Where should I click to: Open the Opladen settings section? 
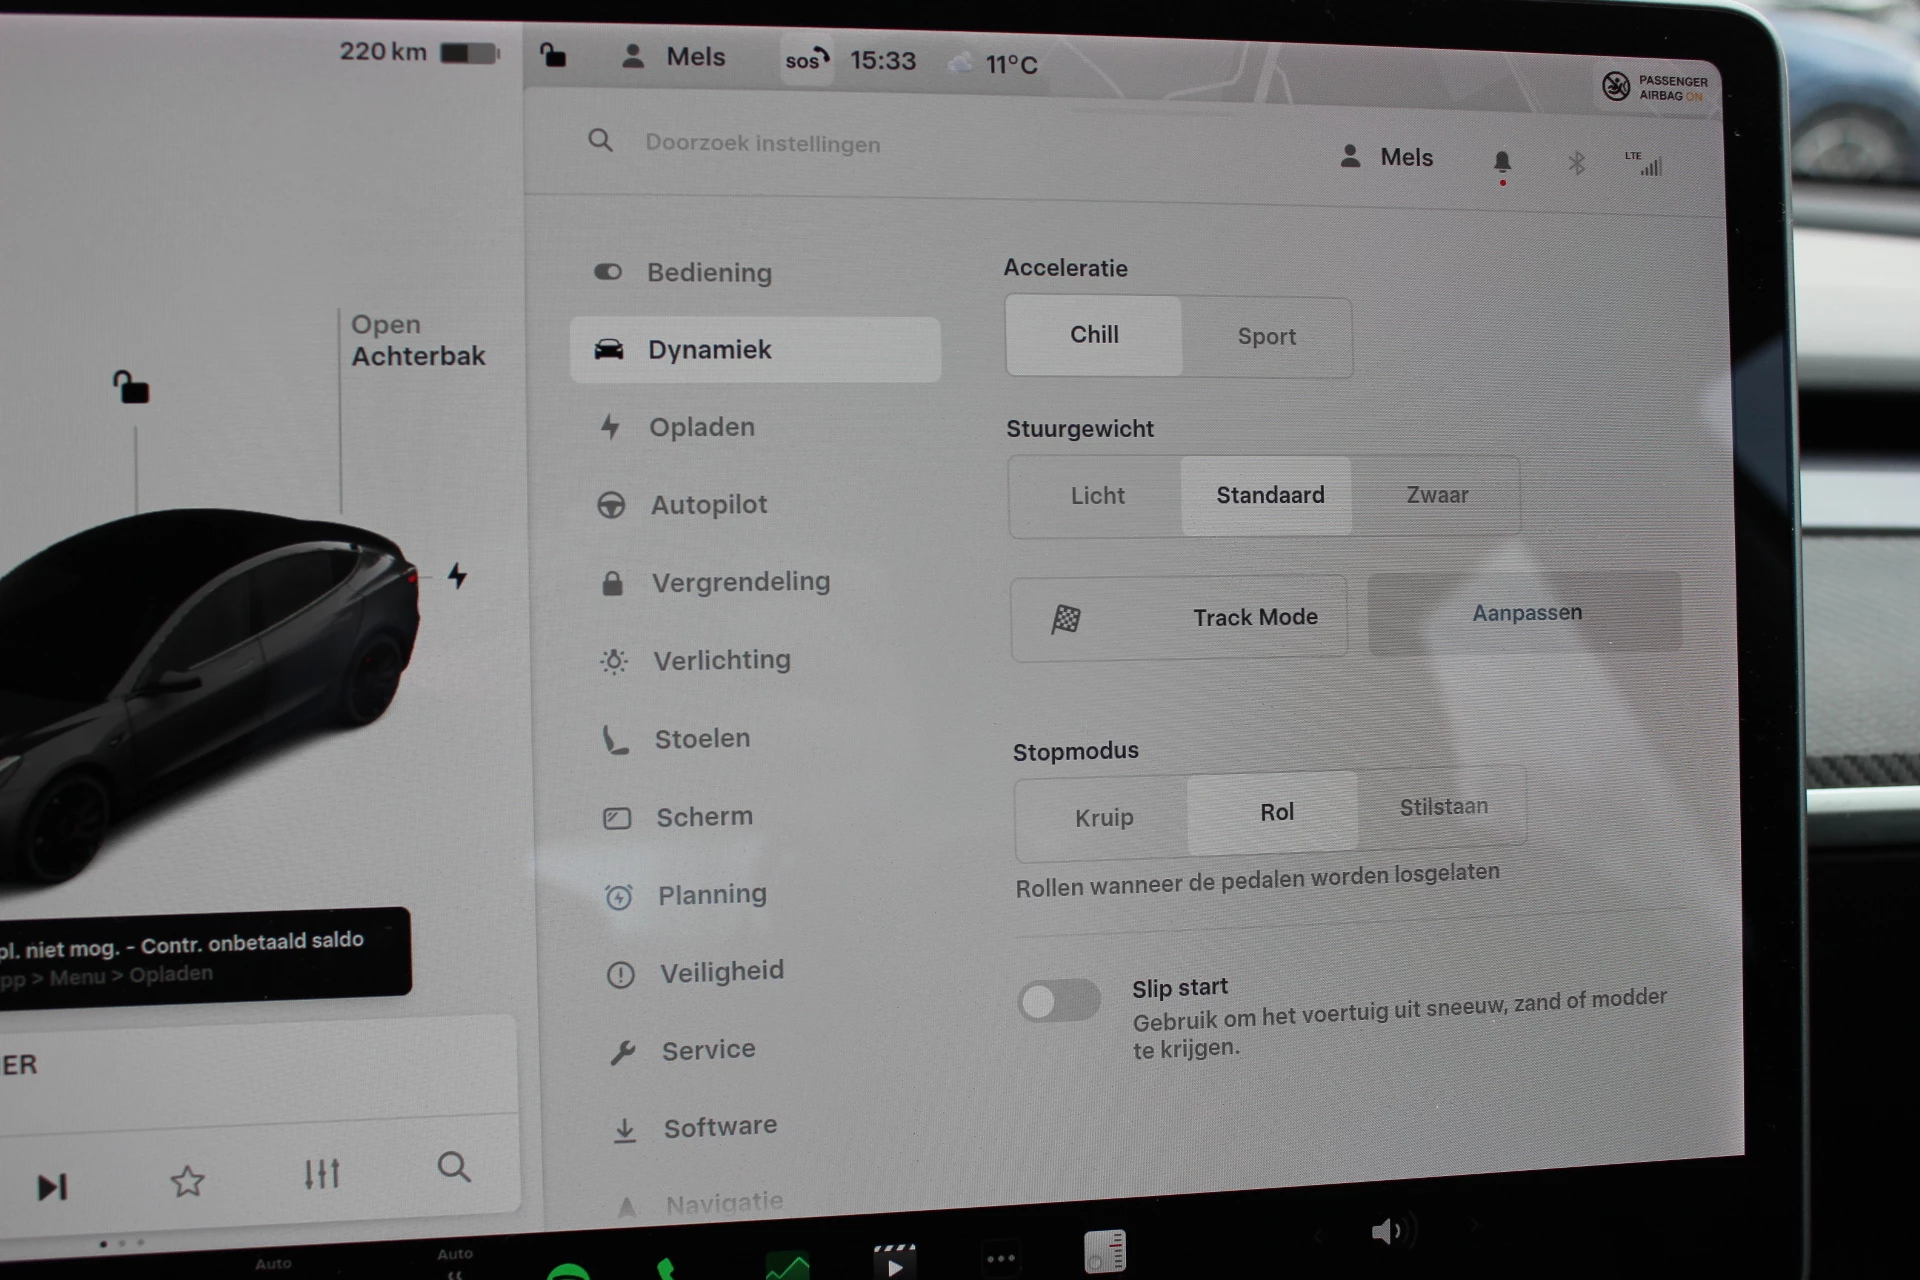702,427
